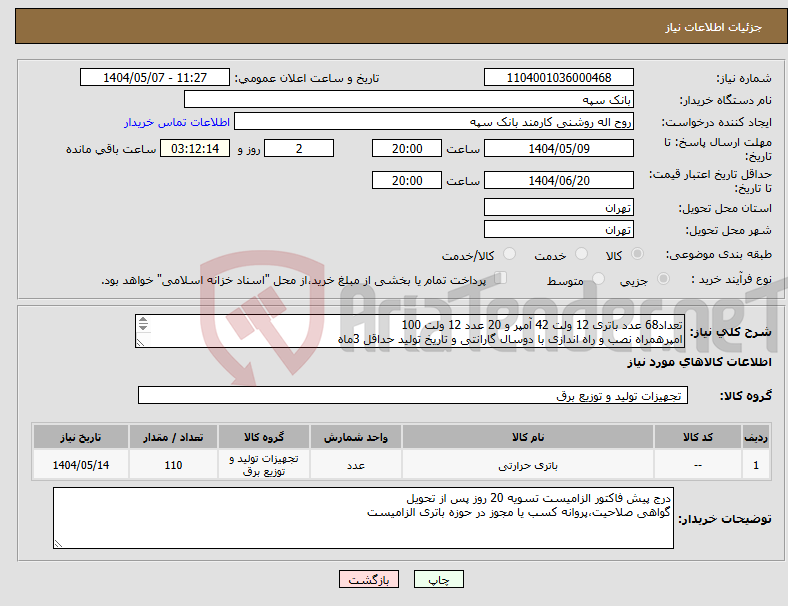788x606 pixels.
Task: Click the quantity cell 110
Action: point(173,465)
